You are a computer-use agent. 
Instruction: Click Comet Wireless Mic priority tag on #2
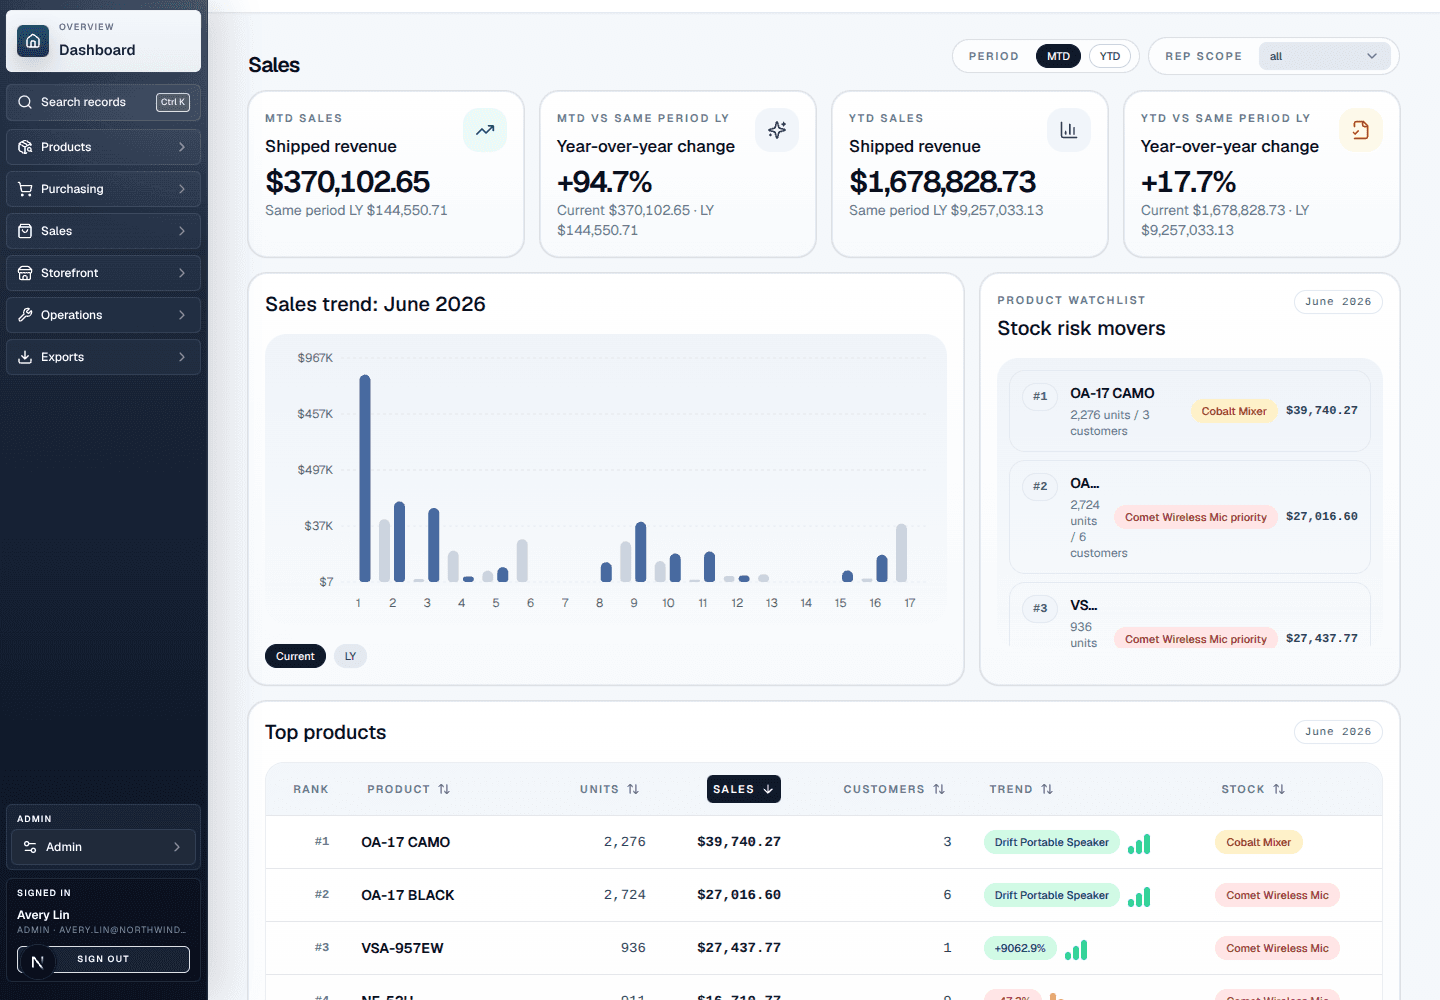(x=1196, y=517)
